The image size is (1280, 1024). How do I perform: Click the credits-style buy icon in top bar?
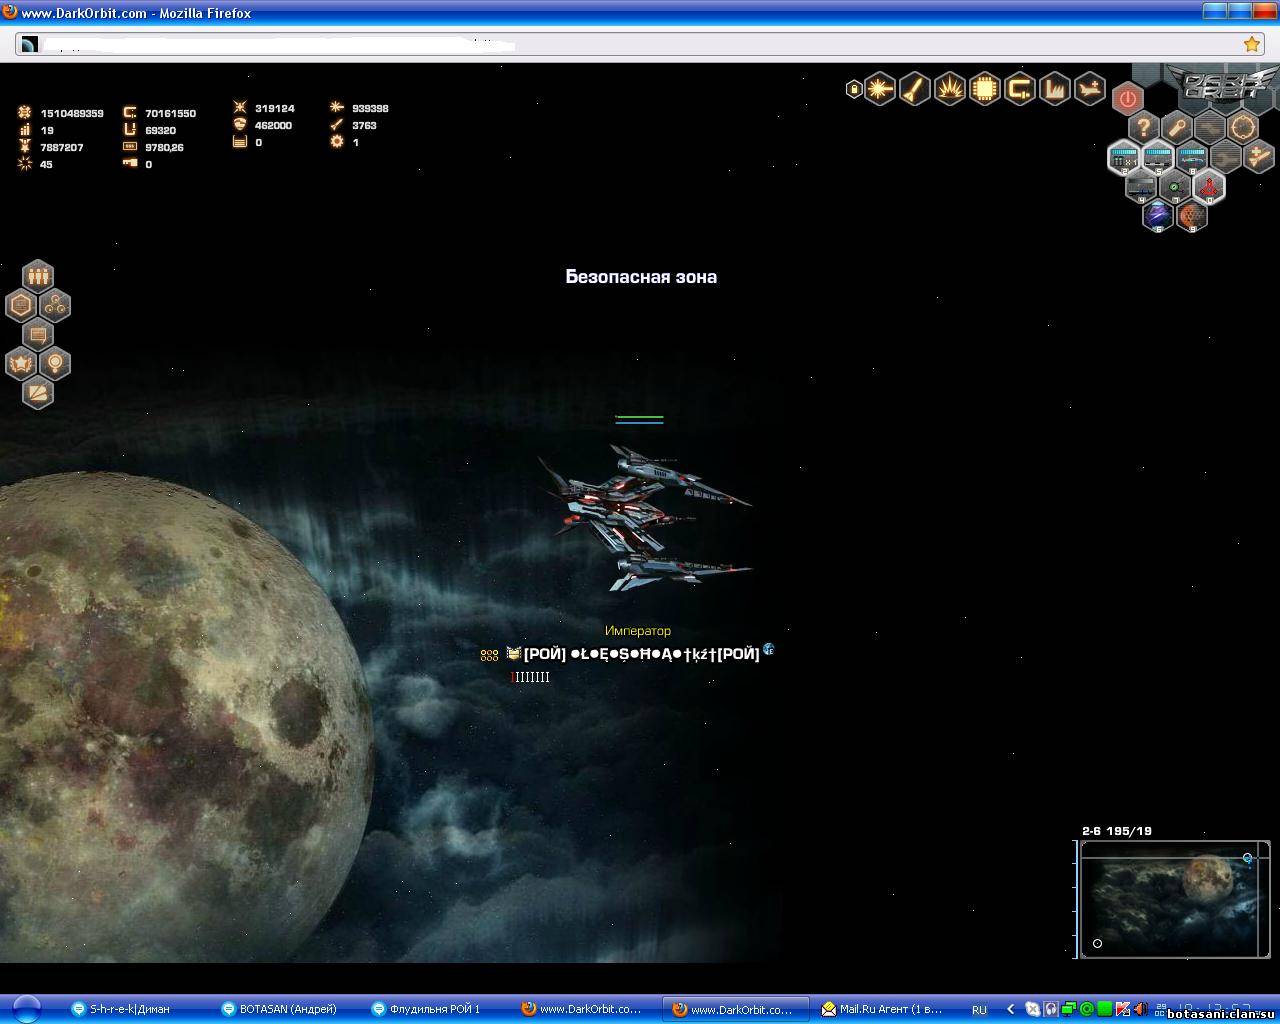(1019, 89)
